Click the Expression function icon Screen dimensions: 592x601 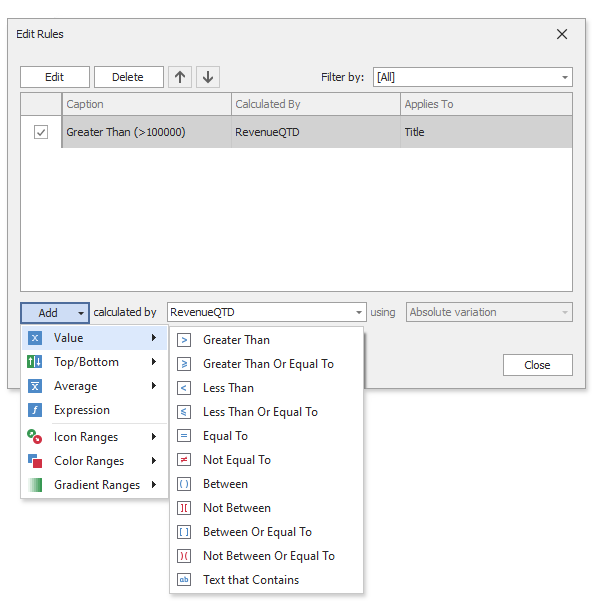[35, 410]
